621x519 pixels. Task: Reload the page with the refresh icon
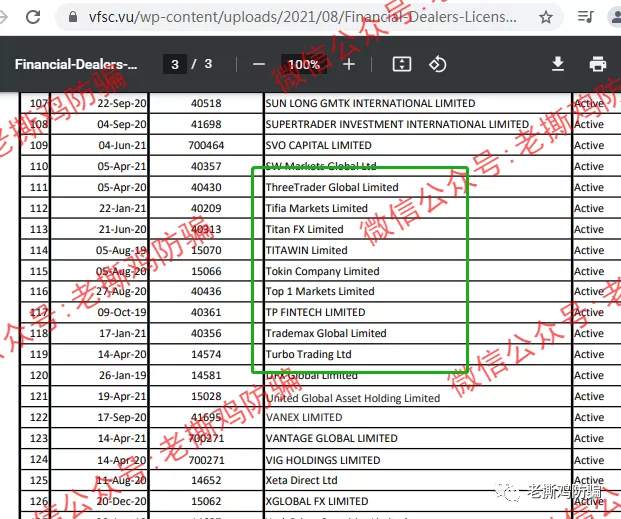33,17
